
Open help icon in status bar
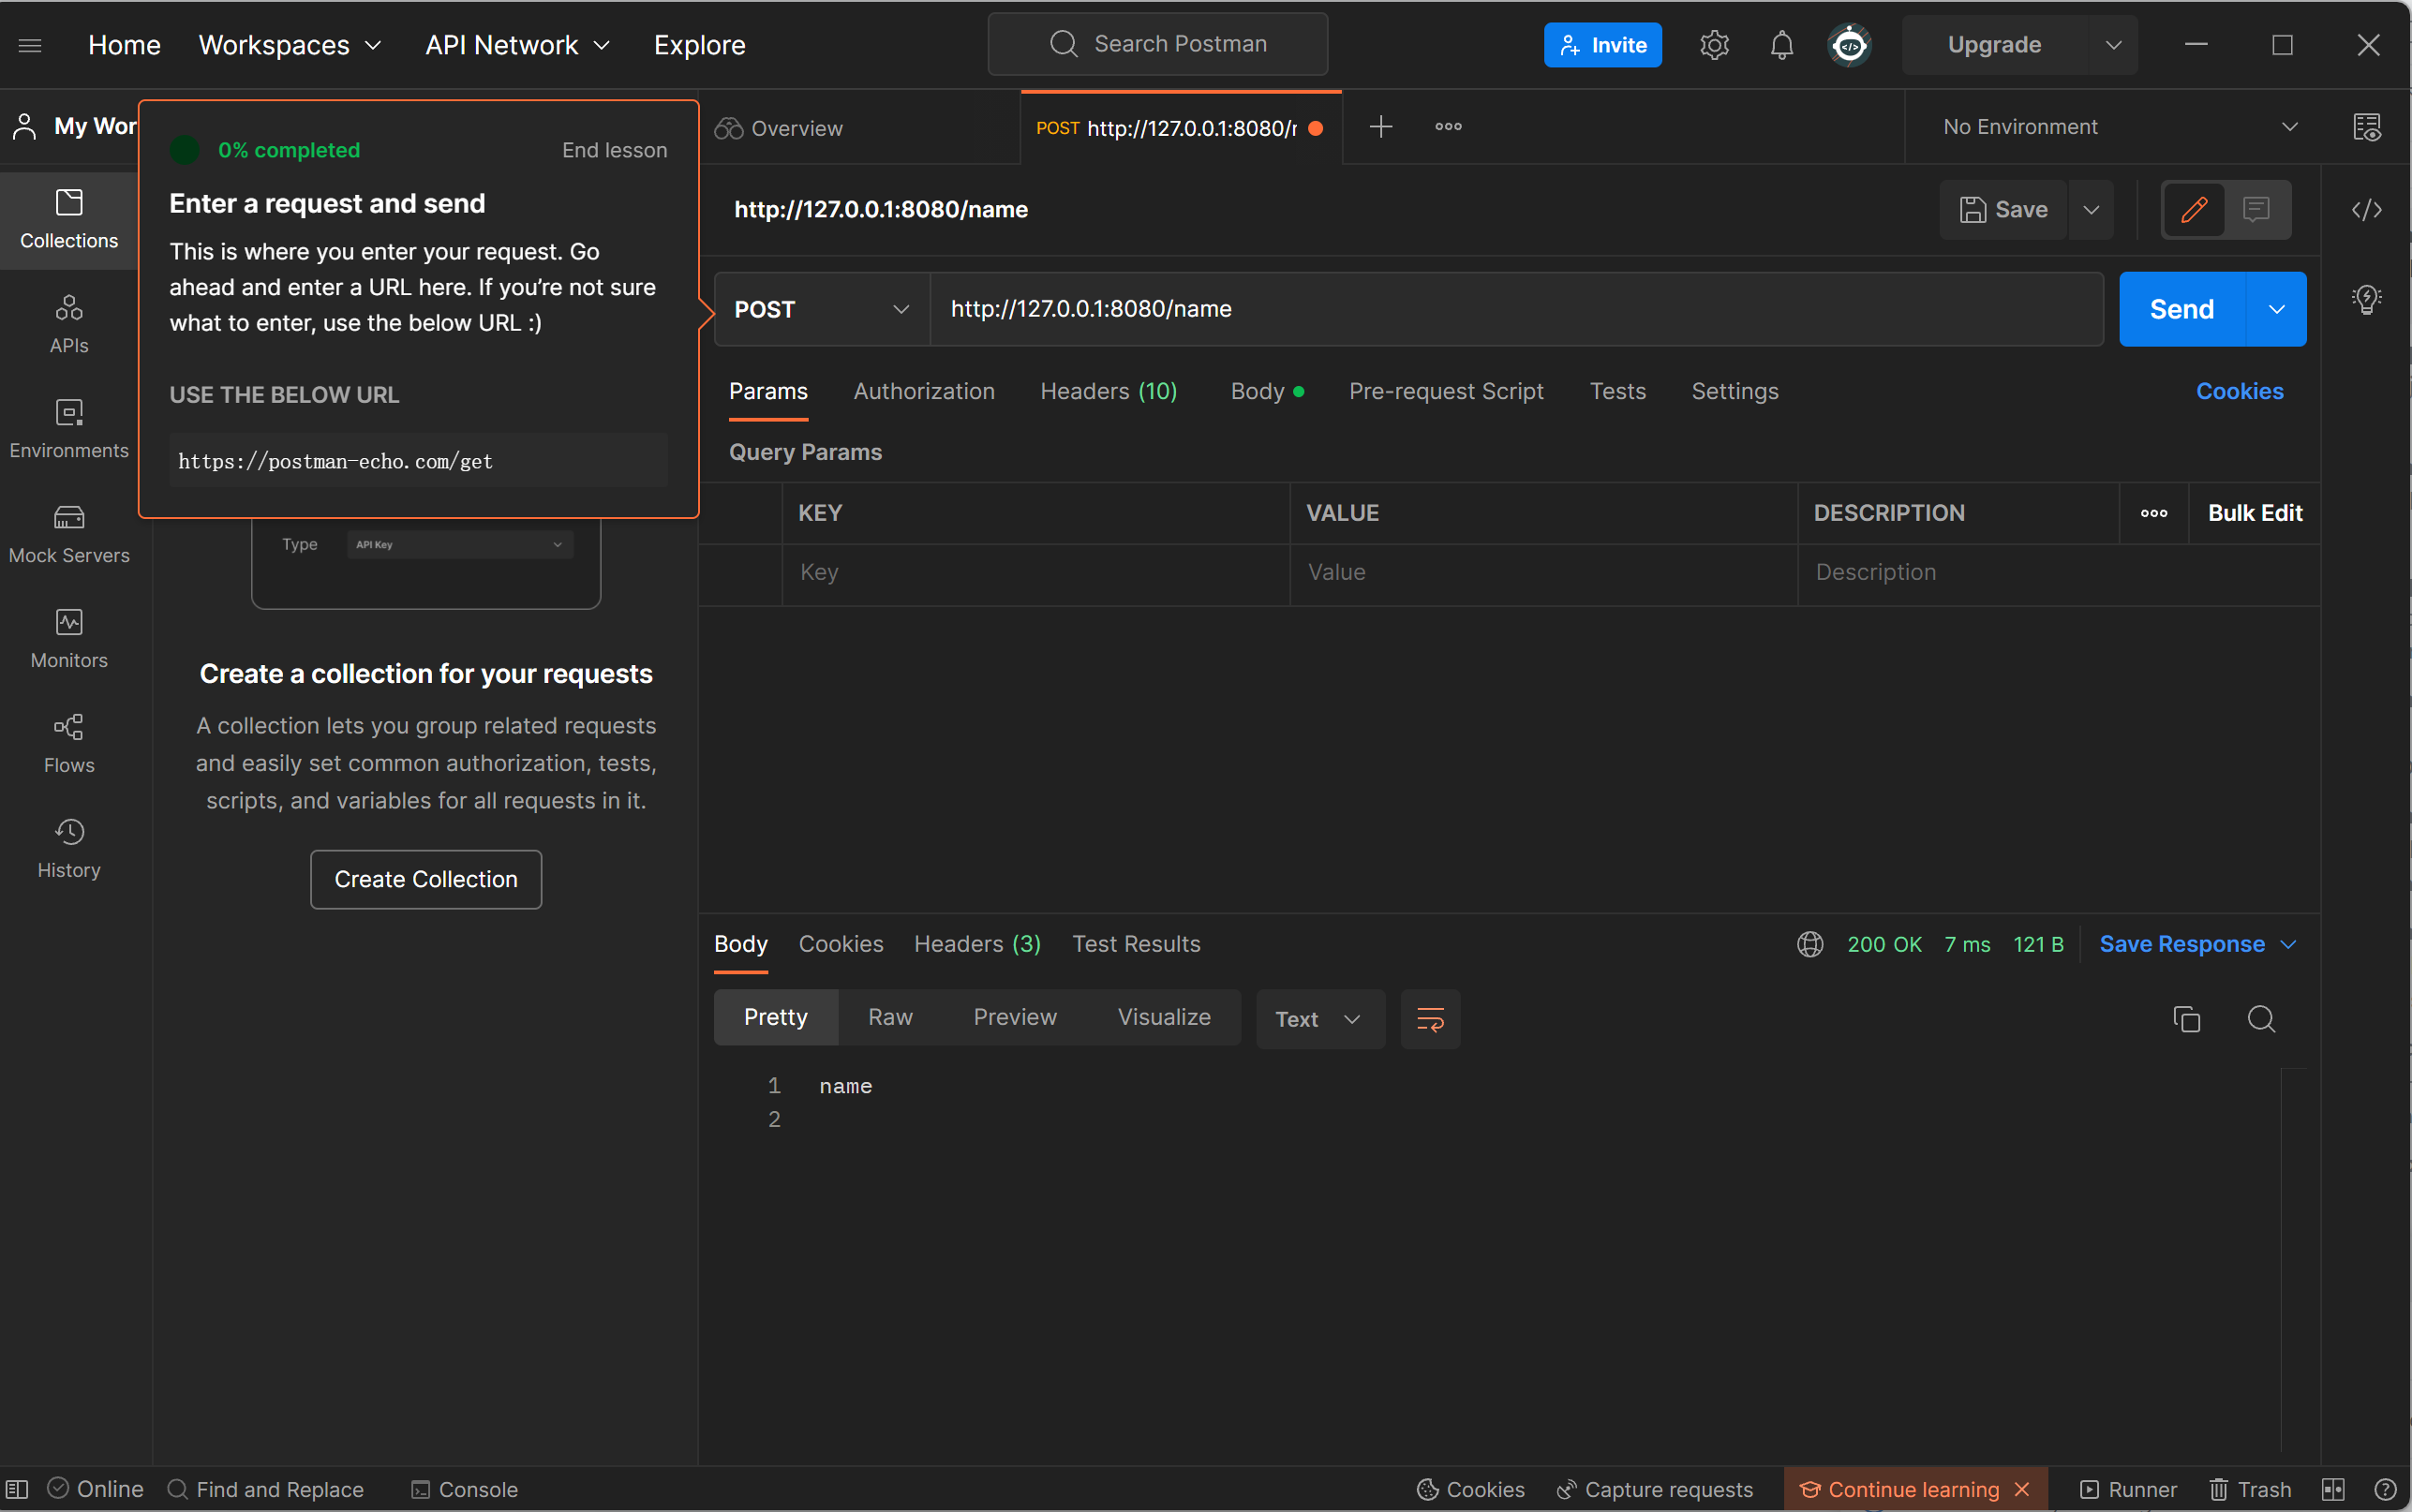2384,1489
